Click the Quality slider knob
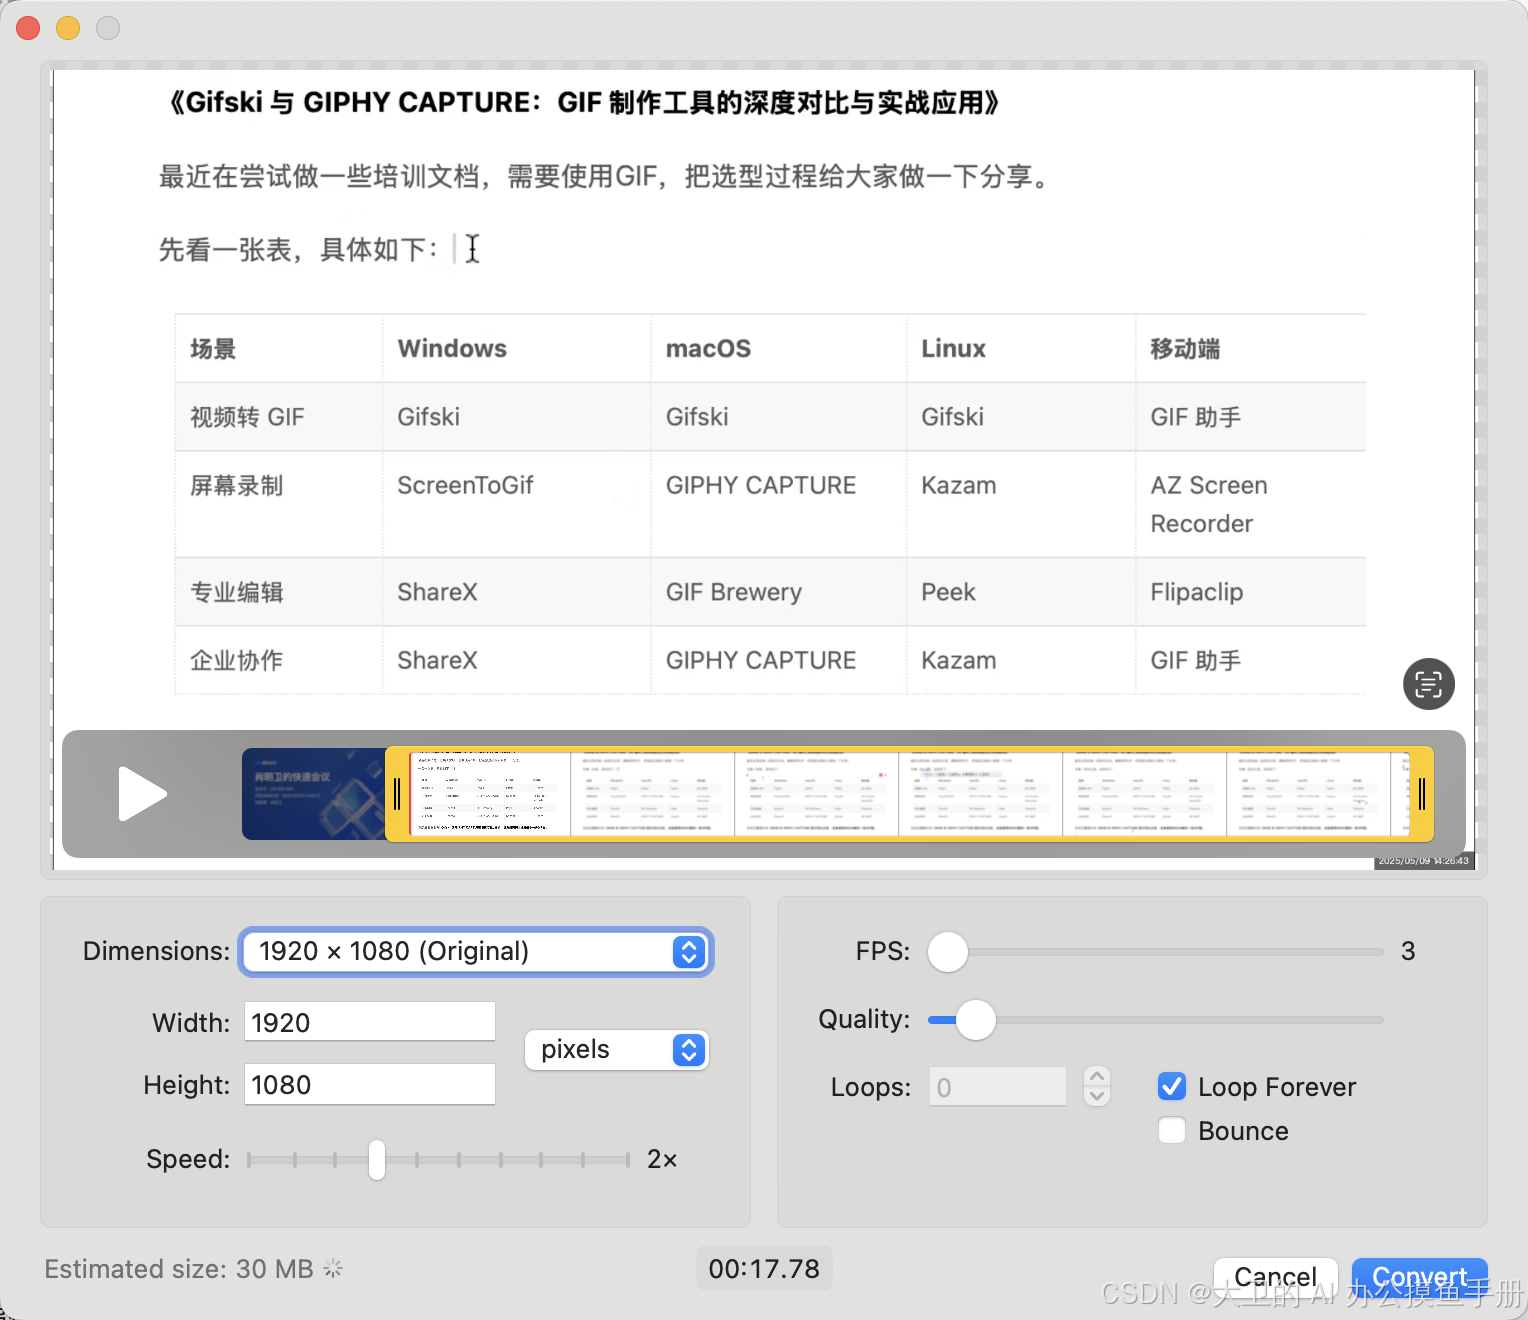Viewport: 1528px width, 1320px height. [x=976, y=1020]
